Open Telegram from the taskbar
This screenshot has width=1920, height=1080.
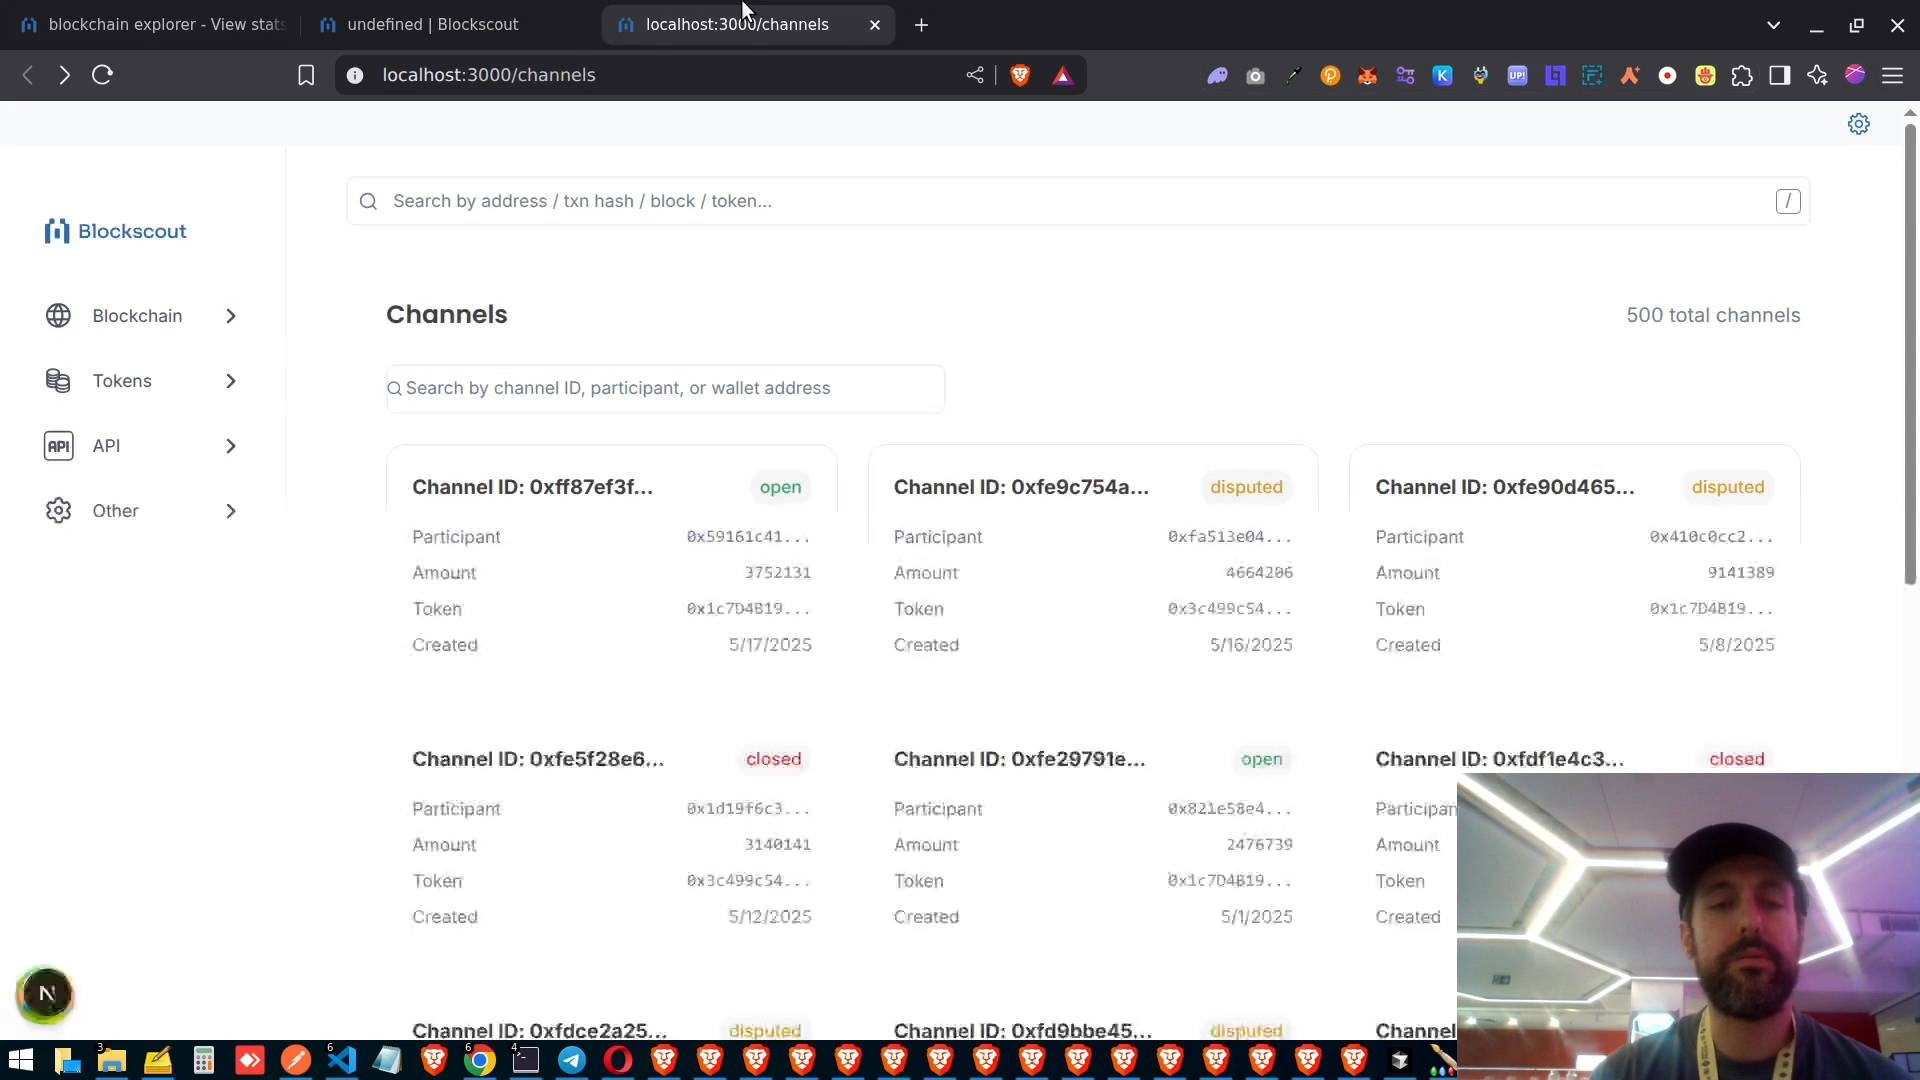tap(571, 1060)
